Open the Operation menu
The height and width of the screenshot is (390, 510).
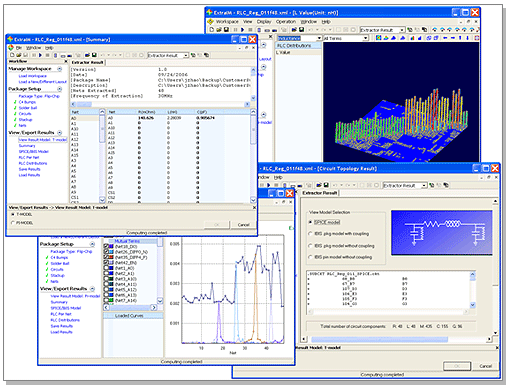pyautogui.click(x=286, y=22)
